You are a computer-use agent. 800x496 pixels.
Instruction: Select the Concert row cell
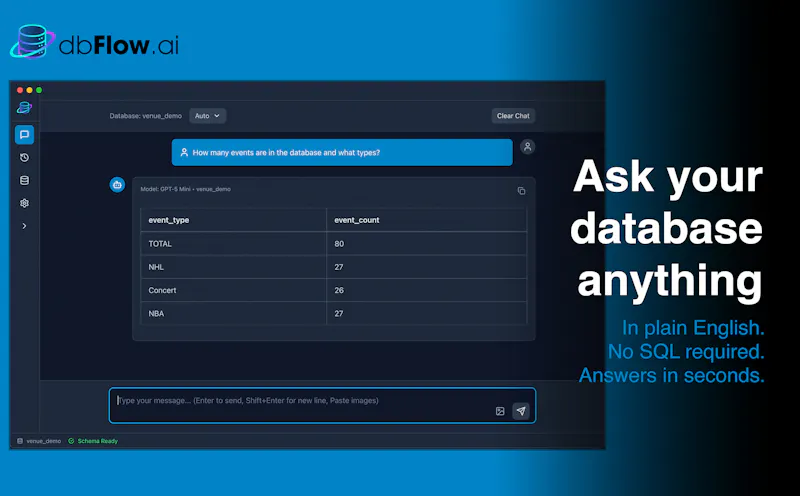[x=233, y=290]
